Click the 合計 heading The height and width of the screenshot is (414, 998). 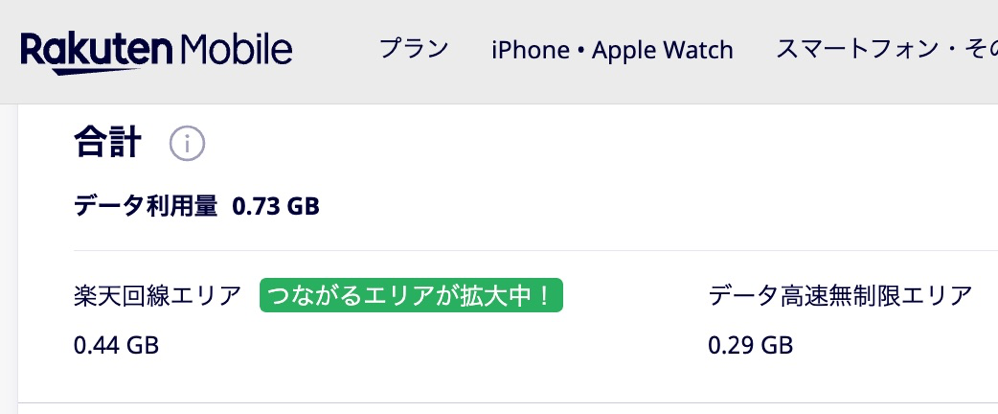pos(107,143)
